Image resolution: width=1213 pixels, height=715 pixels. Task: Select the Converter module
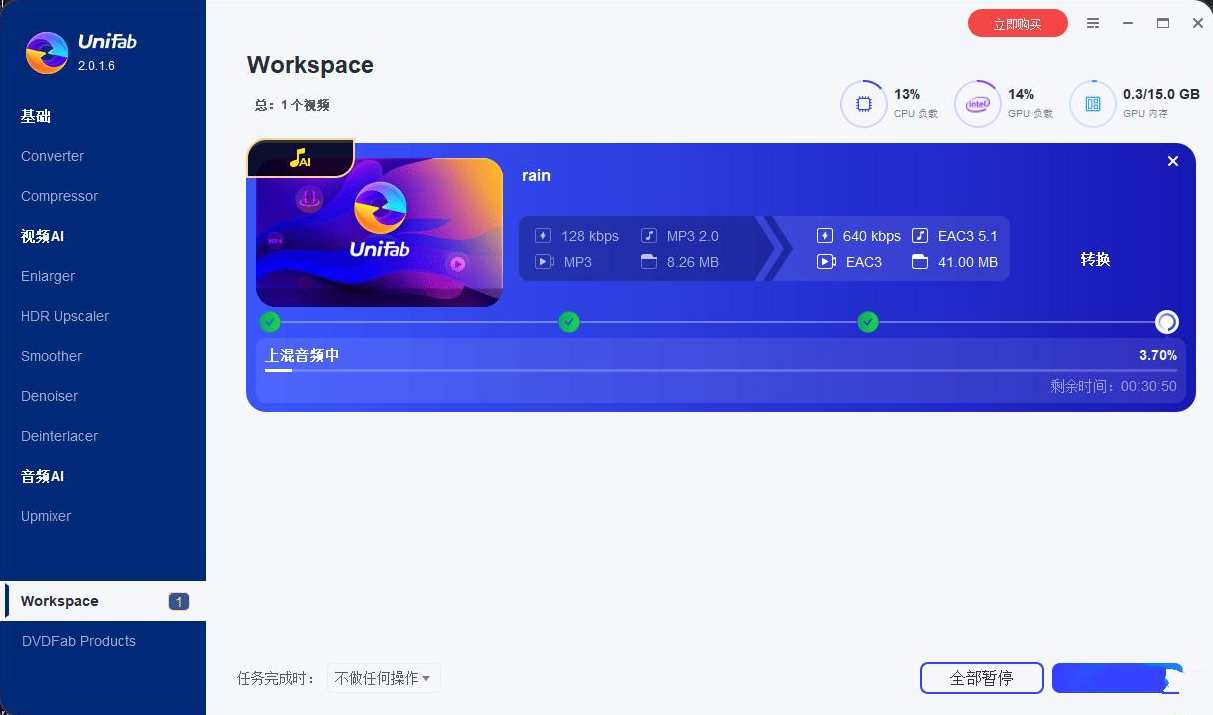[x=52, y=156]
